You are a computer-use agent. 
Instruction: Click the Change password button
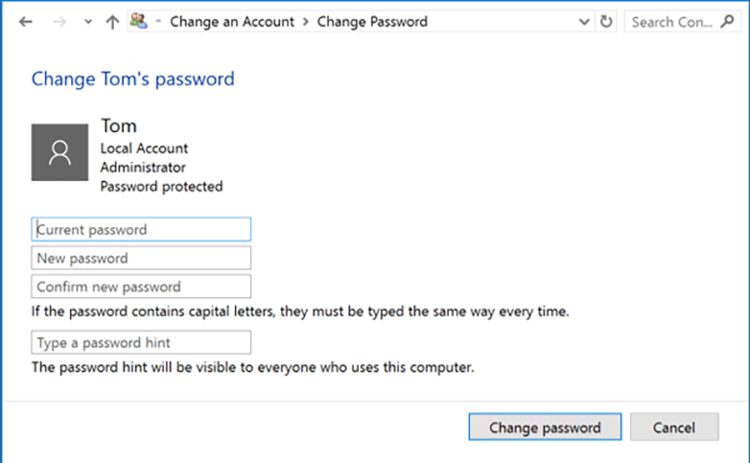[545, 427]
